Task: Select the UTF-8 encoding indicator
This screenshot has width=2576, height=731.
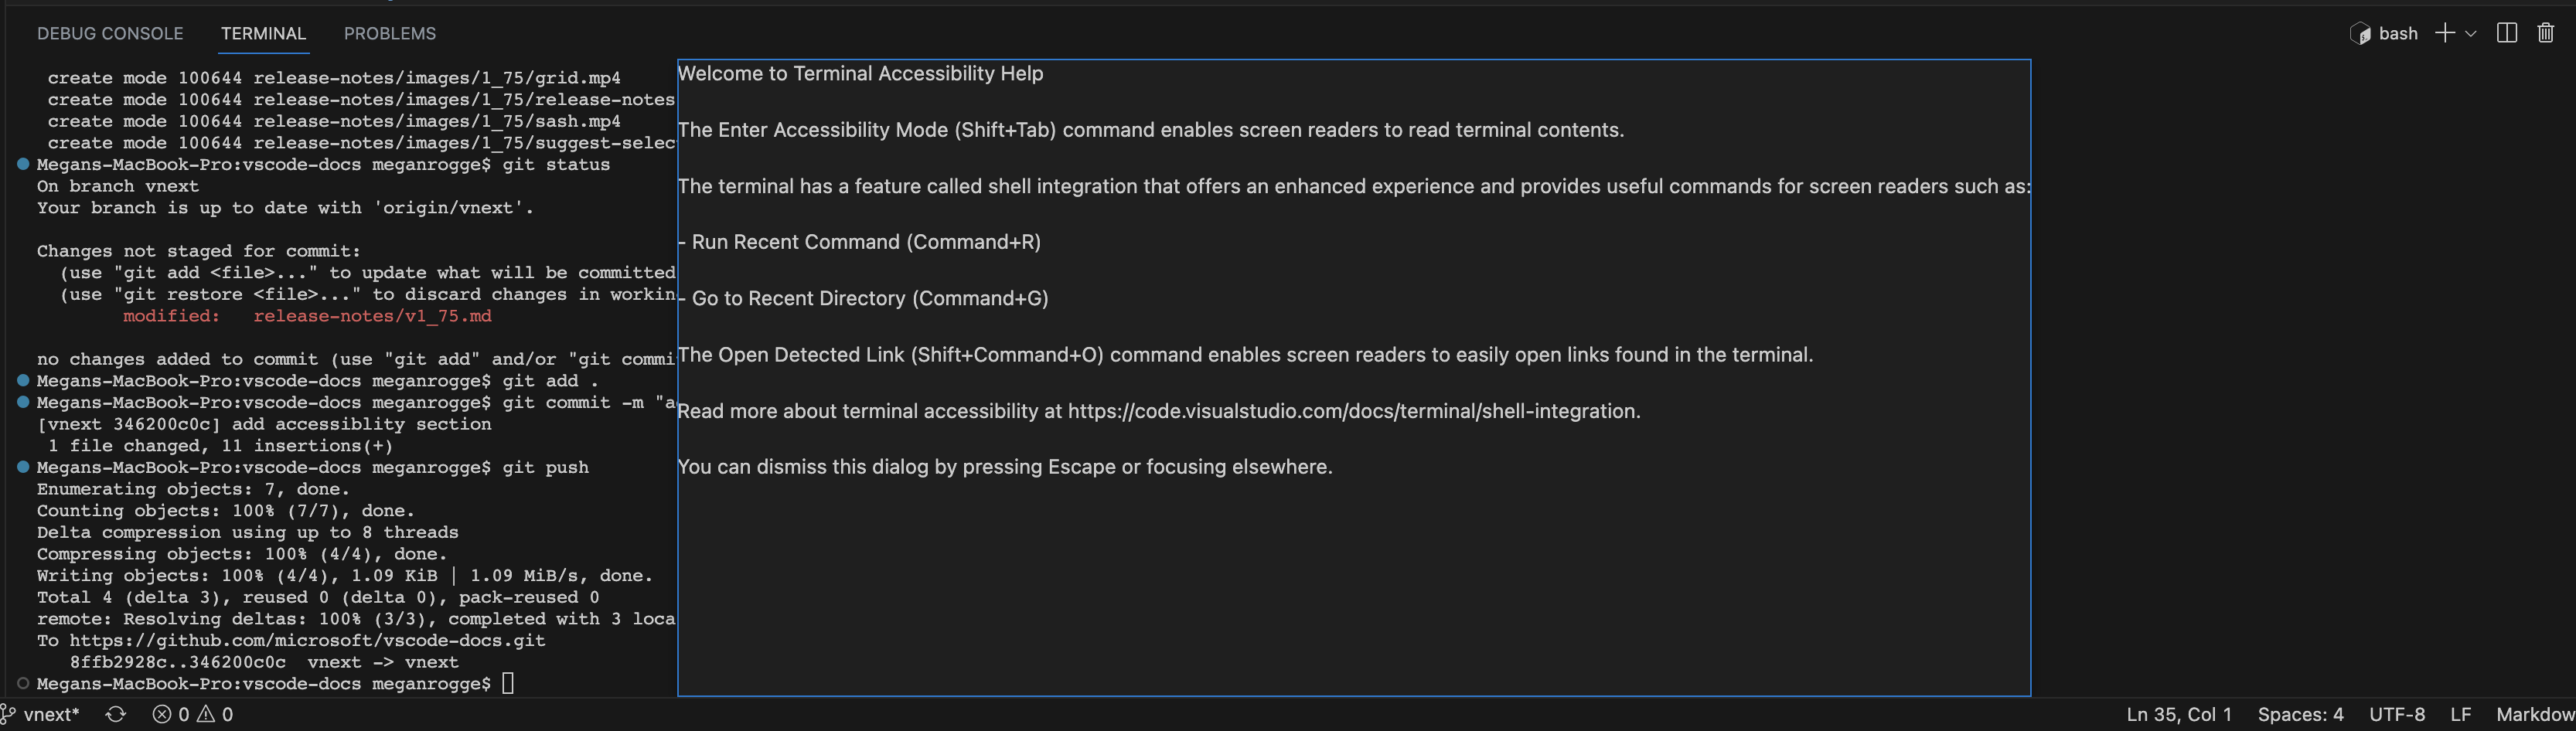Action: pos(2397,714)
